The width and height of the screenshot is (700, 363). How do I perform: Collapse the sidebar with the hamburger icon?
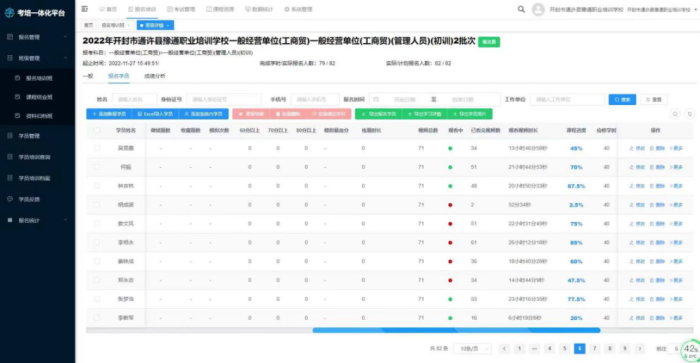84,9
